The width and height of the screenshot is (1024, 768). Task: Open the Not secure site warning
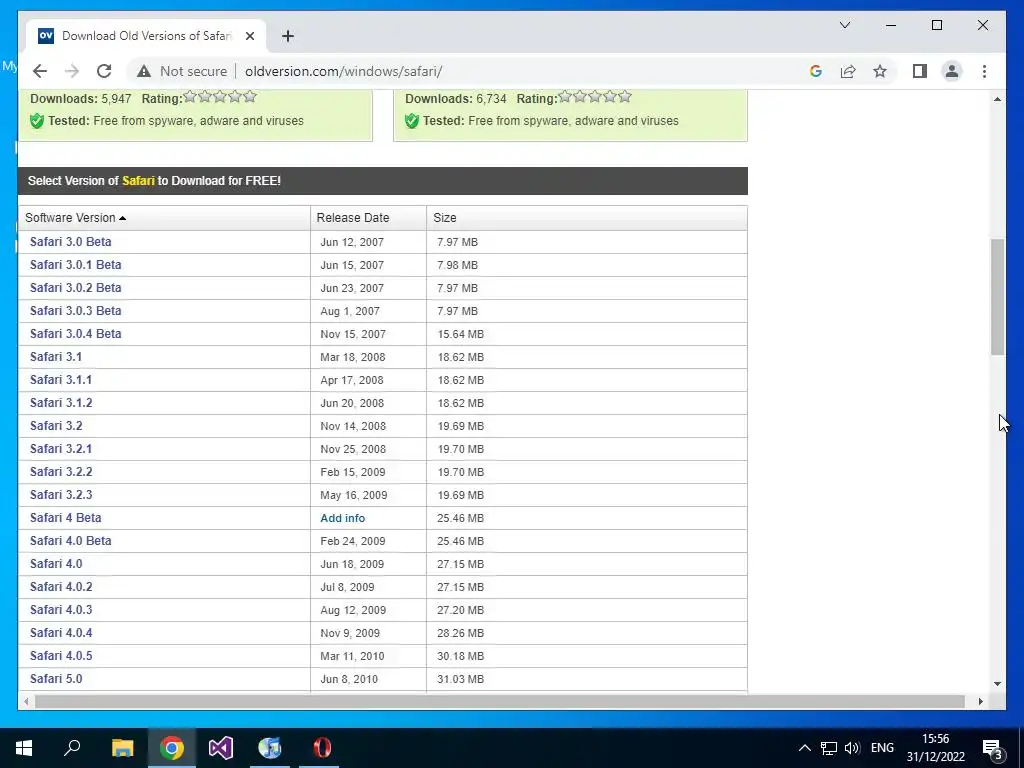point(182,71)
